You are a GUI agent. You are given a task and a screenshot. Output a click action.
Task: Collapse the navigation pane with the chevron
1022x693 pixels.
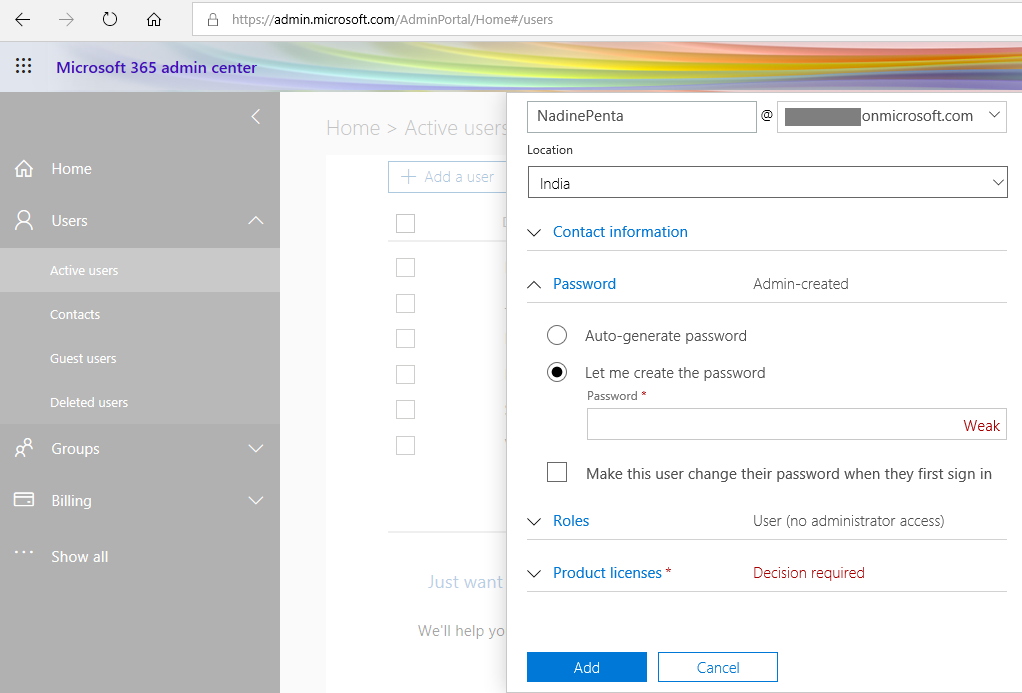(x=255, y=116)
